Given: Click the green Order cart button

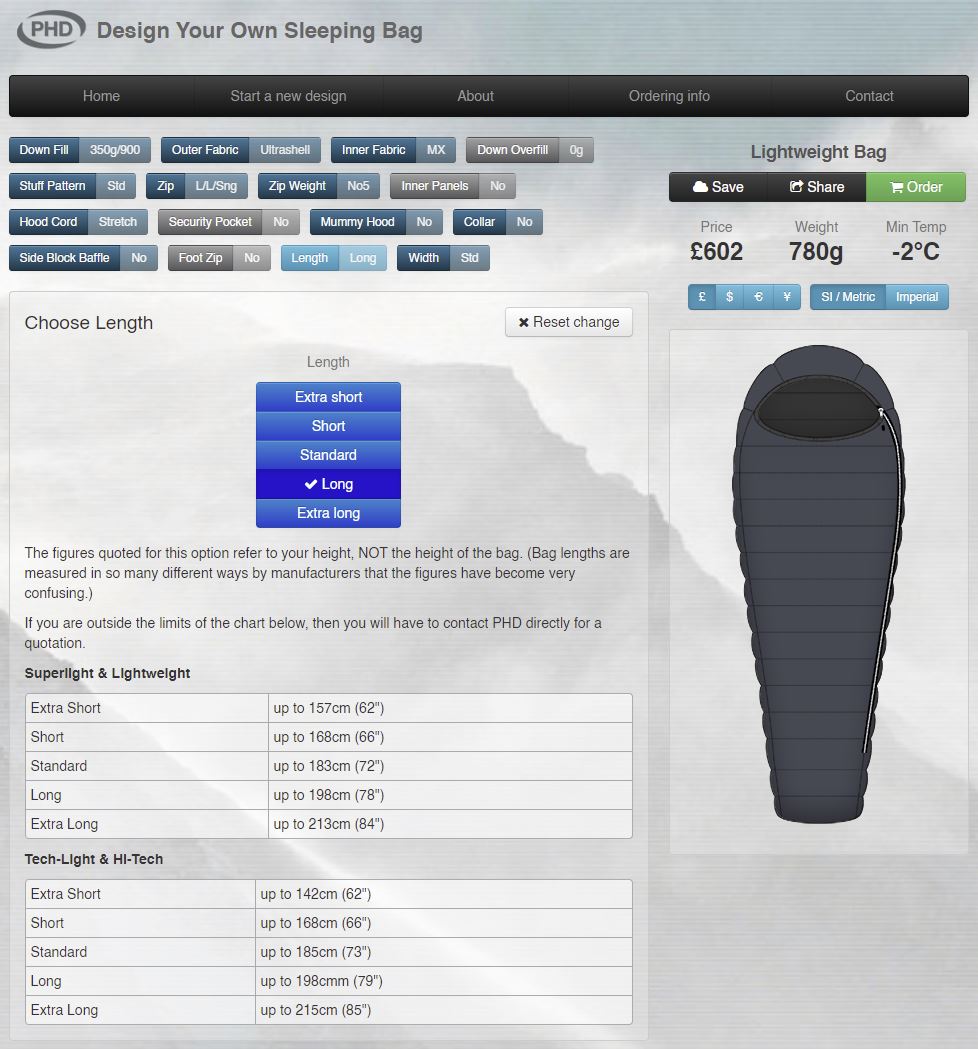Looking at the screenshot, I should (x=916, y=187).
